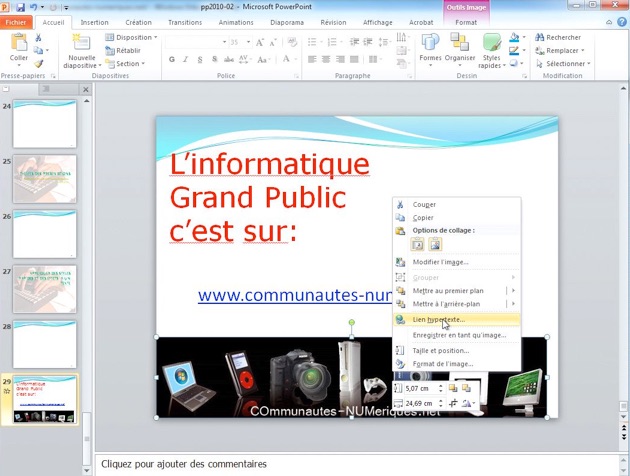Viewport: 630px width, 476px height.
Task: Choose Copier in context menu
Action: (x=456, y=217)
